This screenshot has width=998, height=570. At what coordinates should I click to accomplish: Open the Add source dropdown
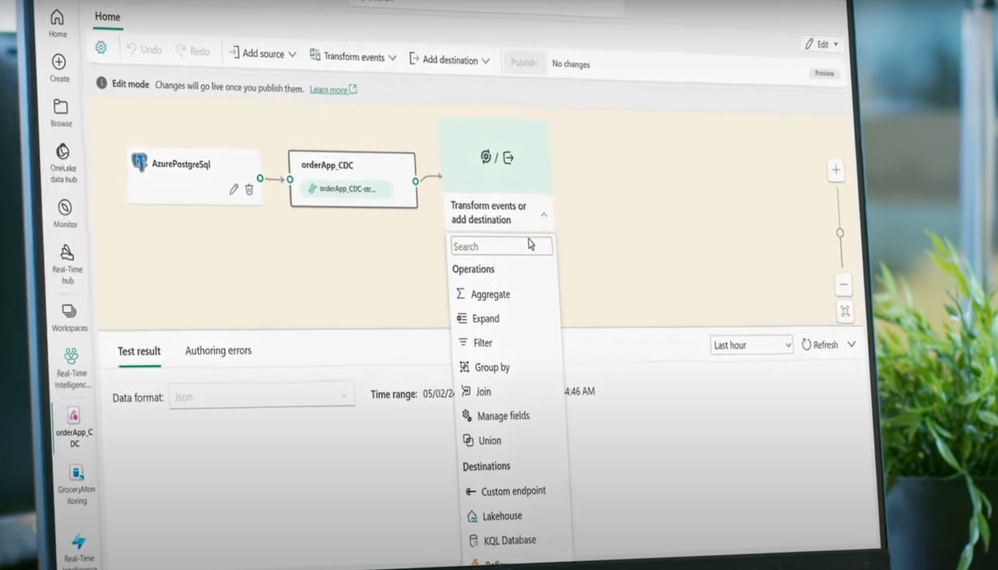pos(262,53)
